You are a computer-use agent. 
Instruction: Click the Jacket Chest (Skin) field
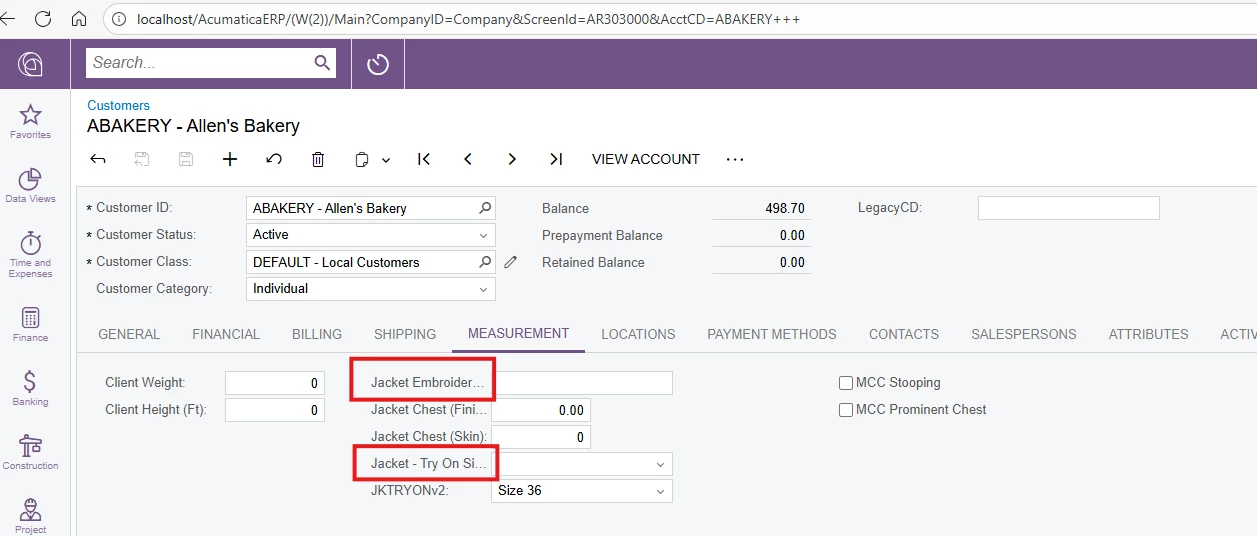(x=541, y=437)
